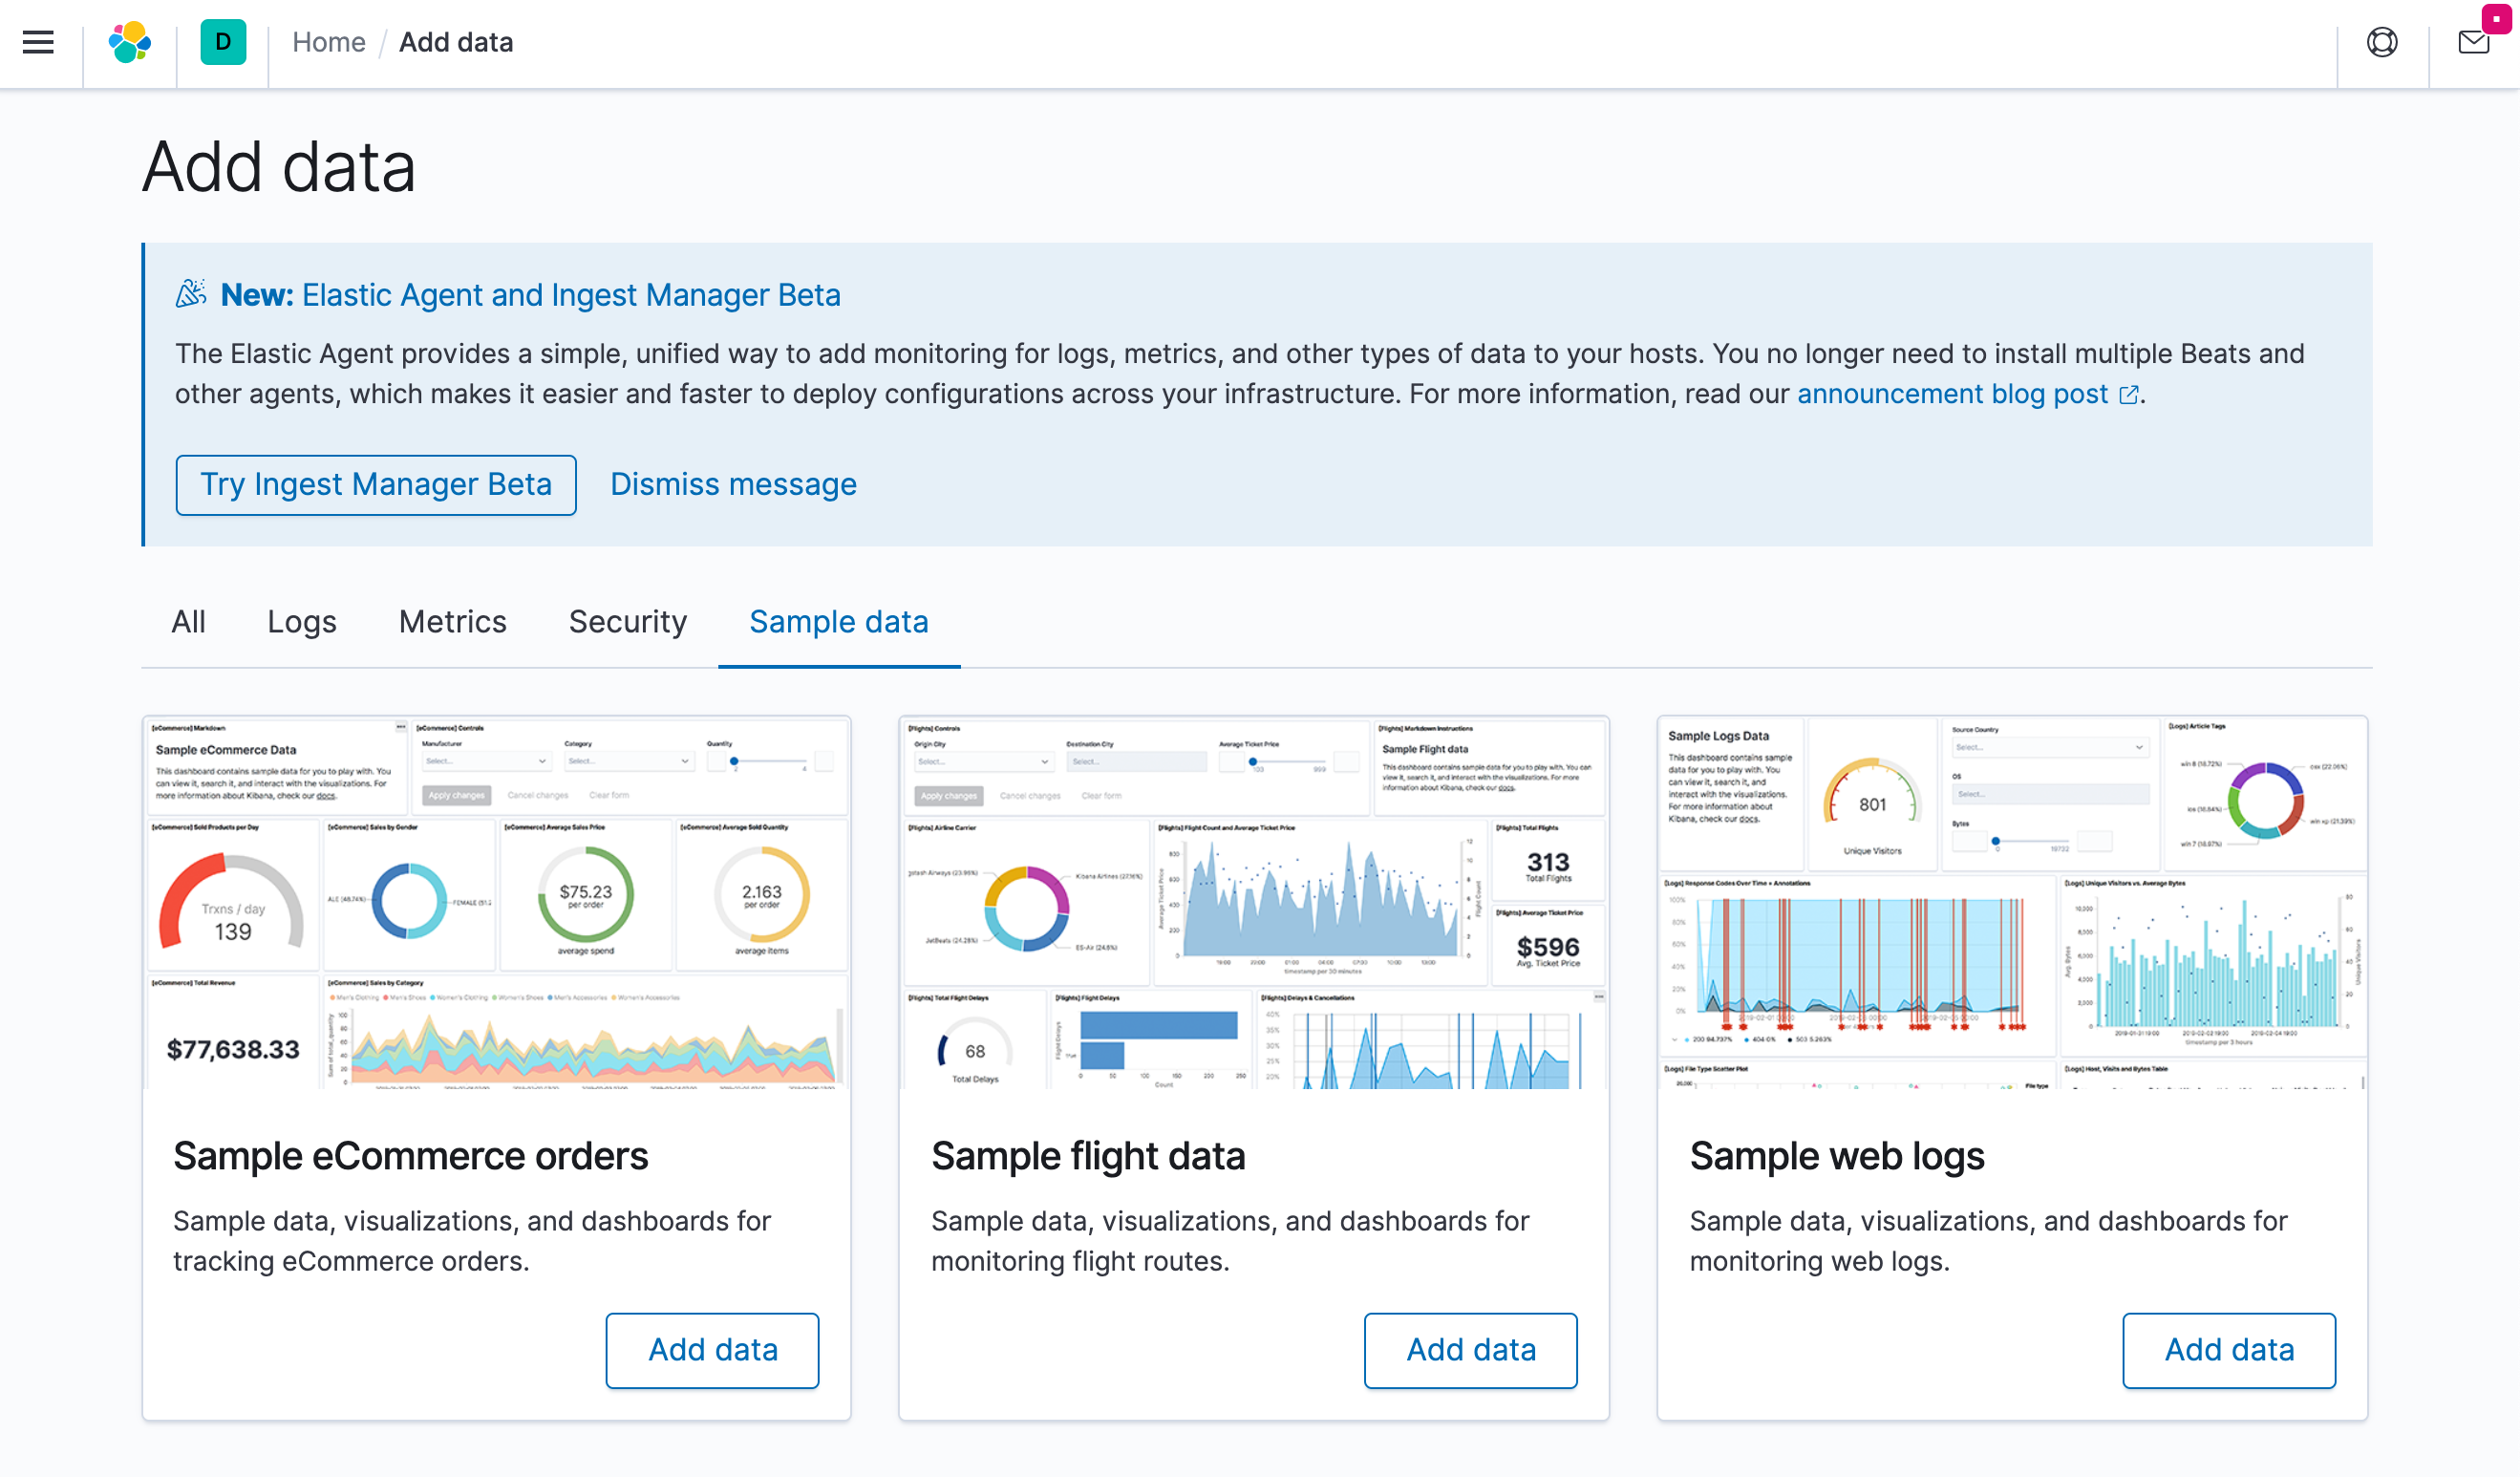
Task: Click the Sample web logs dashboard thumbnail
Action: tap(2011, 902)
